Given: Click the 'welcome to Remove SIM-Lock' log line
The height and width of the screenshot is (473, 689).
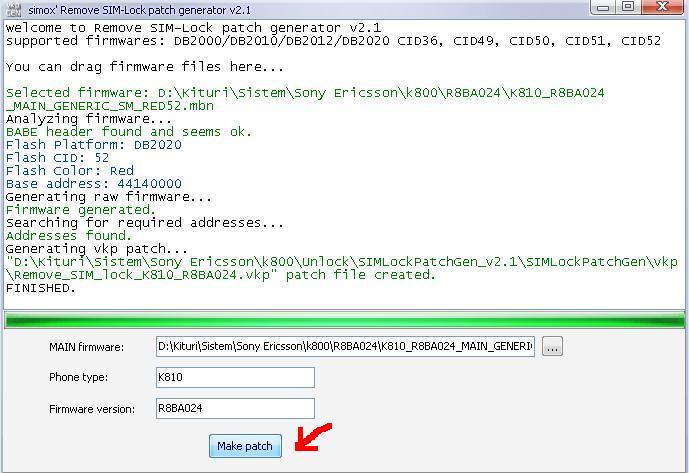Looking at the screenshot, I should point(193,28).
